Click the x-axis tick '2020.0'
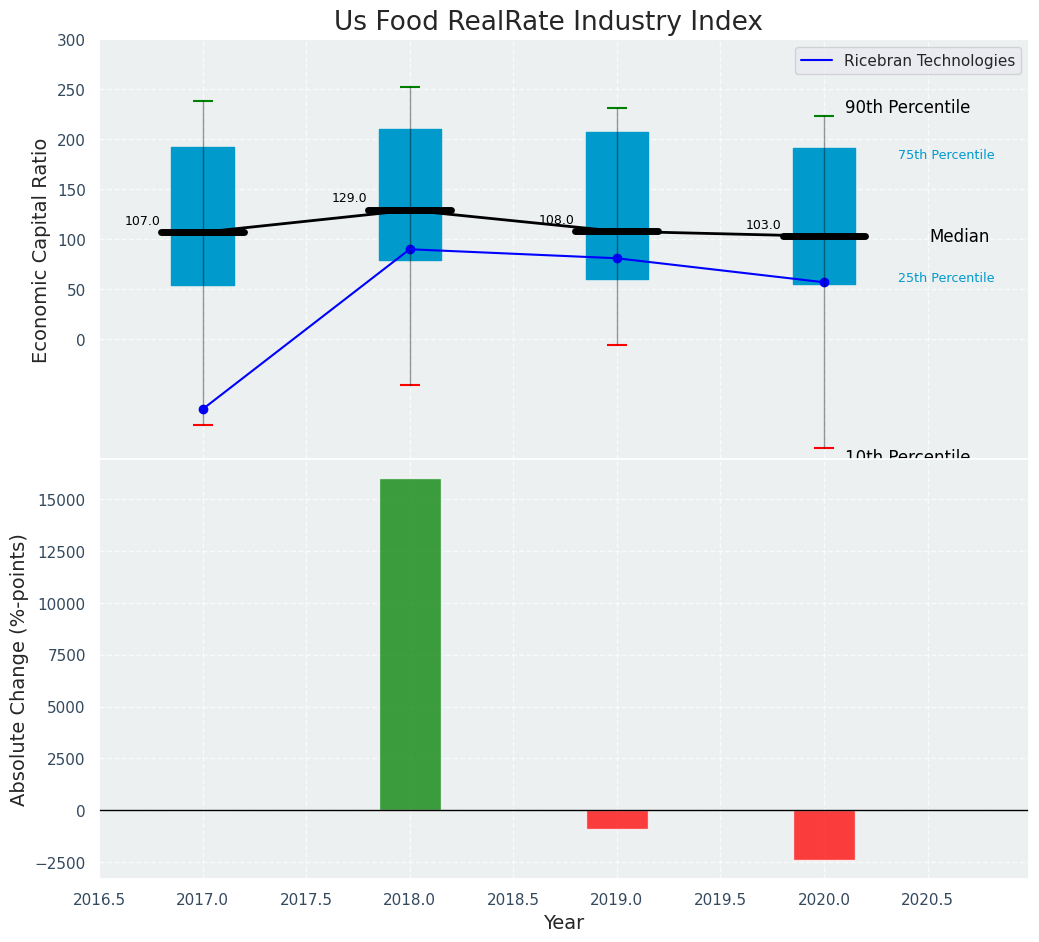The width and height of the screenshot is (1039, 942). click(x=824, y=900)
